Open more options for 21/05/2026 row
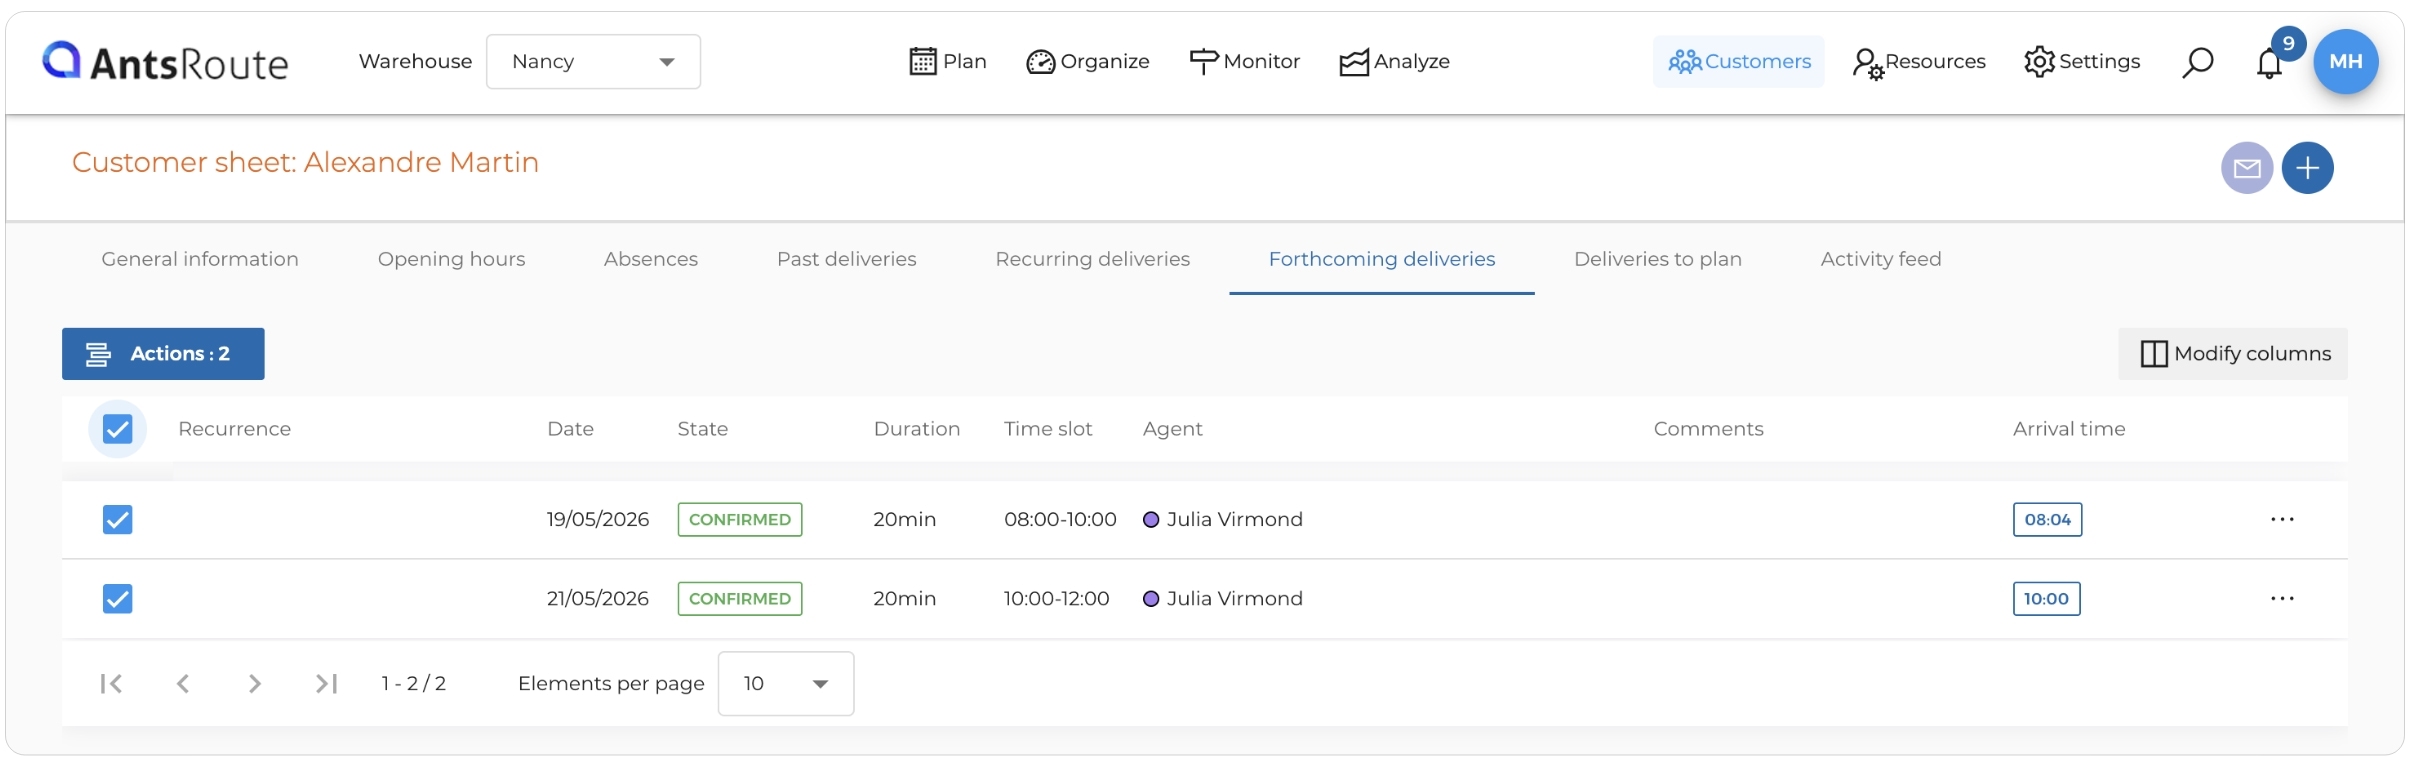The height and width of the screenshot is (766, 2410). (x=2282, y=598)
